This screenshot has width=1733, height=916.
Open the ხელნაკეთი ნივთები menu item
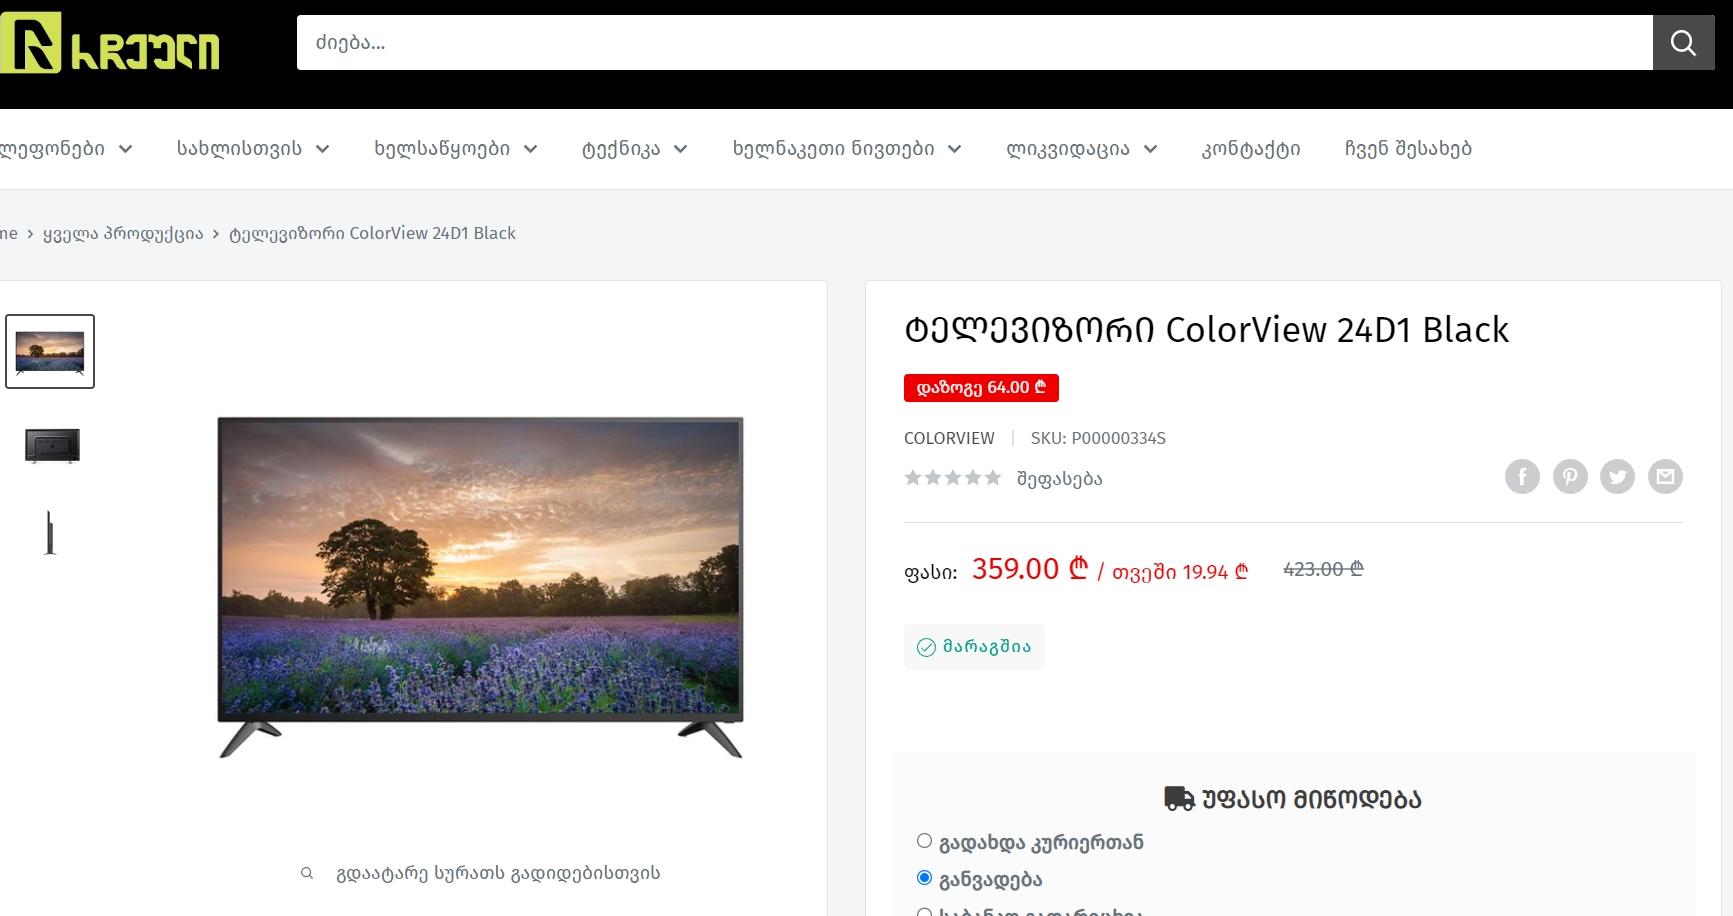point(833,149)
